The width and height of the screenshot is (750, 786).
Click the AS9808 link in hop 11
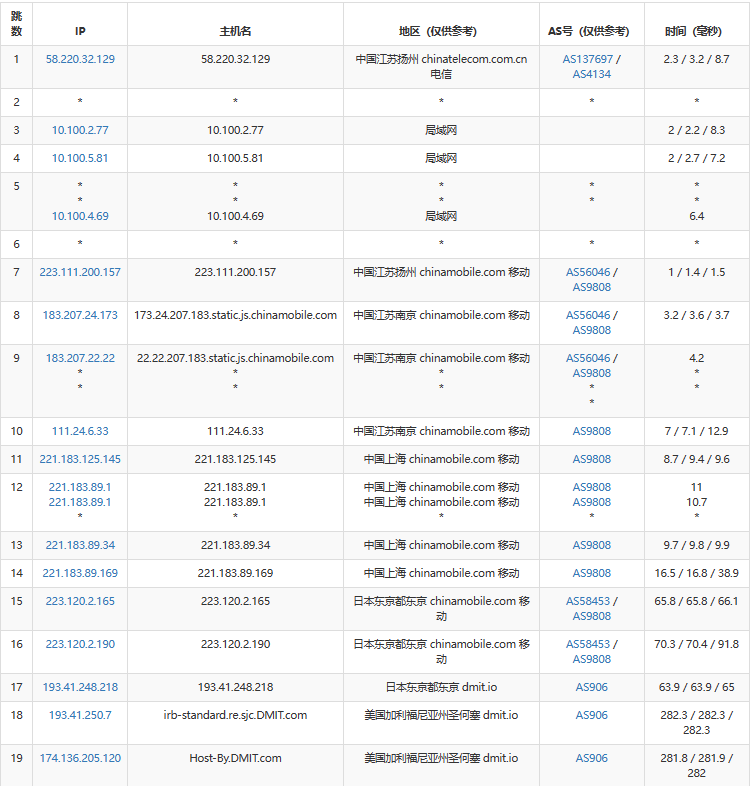[592, 459]
